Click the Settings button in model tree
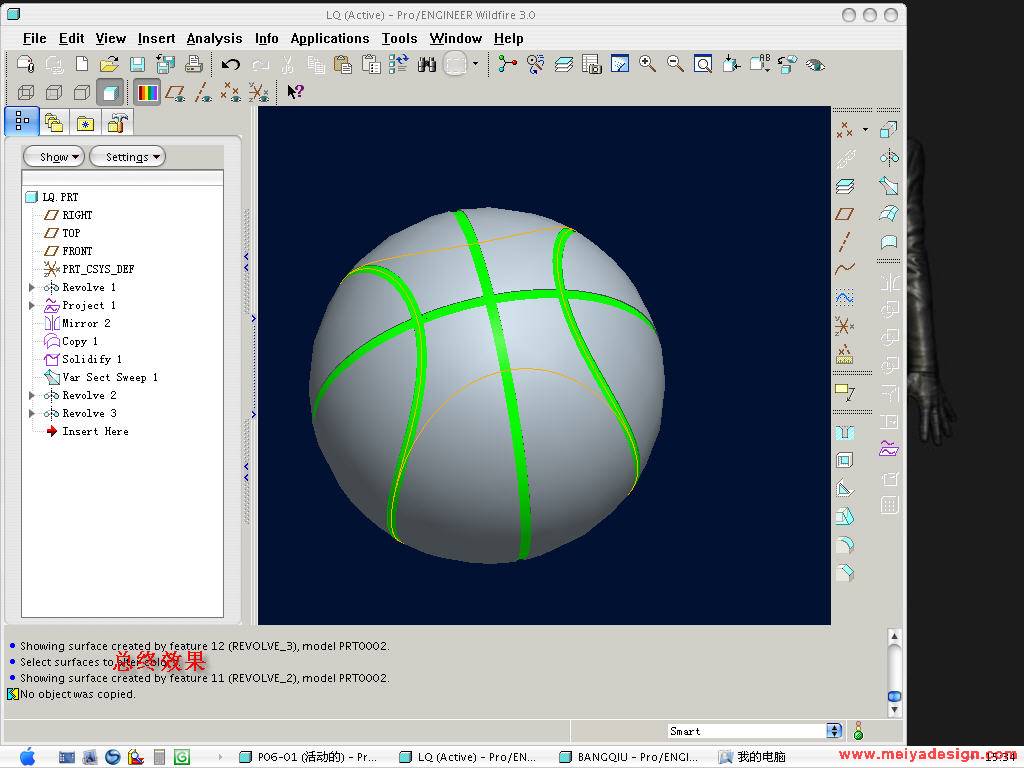The width and height of the screenshot is (1024, 768). [x=127, y=157]
